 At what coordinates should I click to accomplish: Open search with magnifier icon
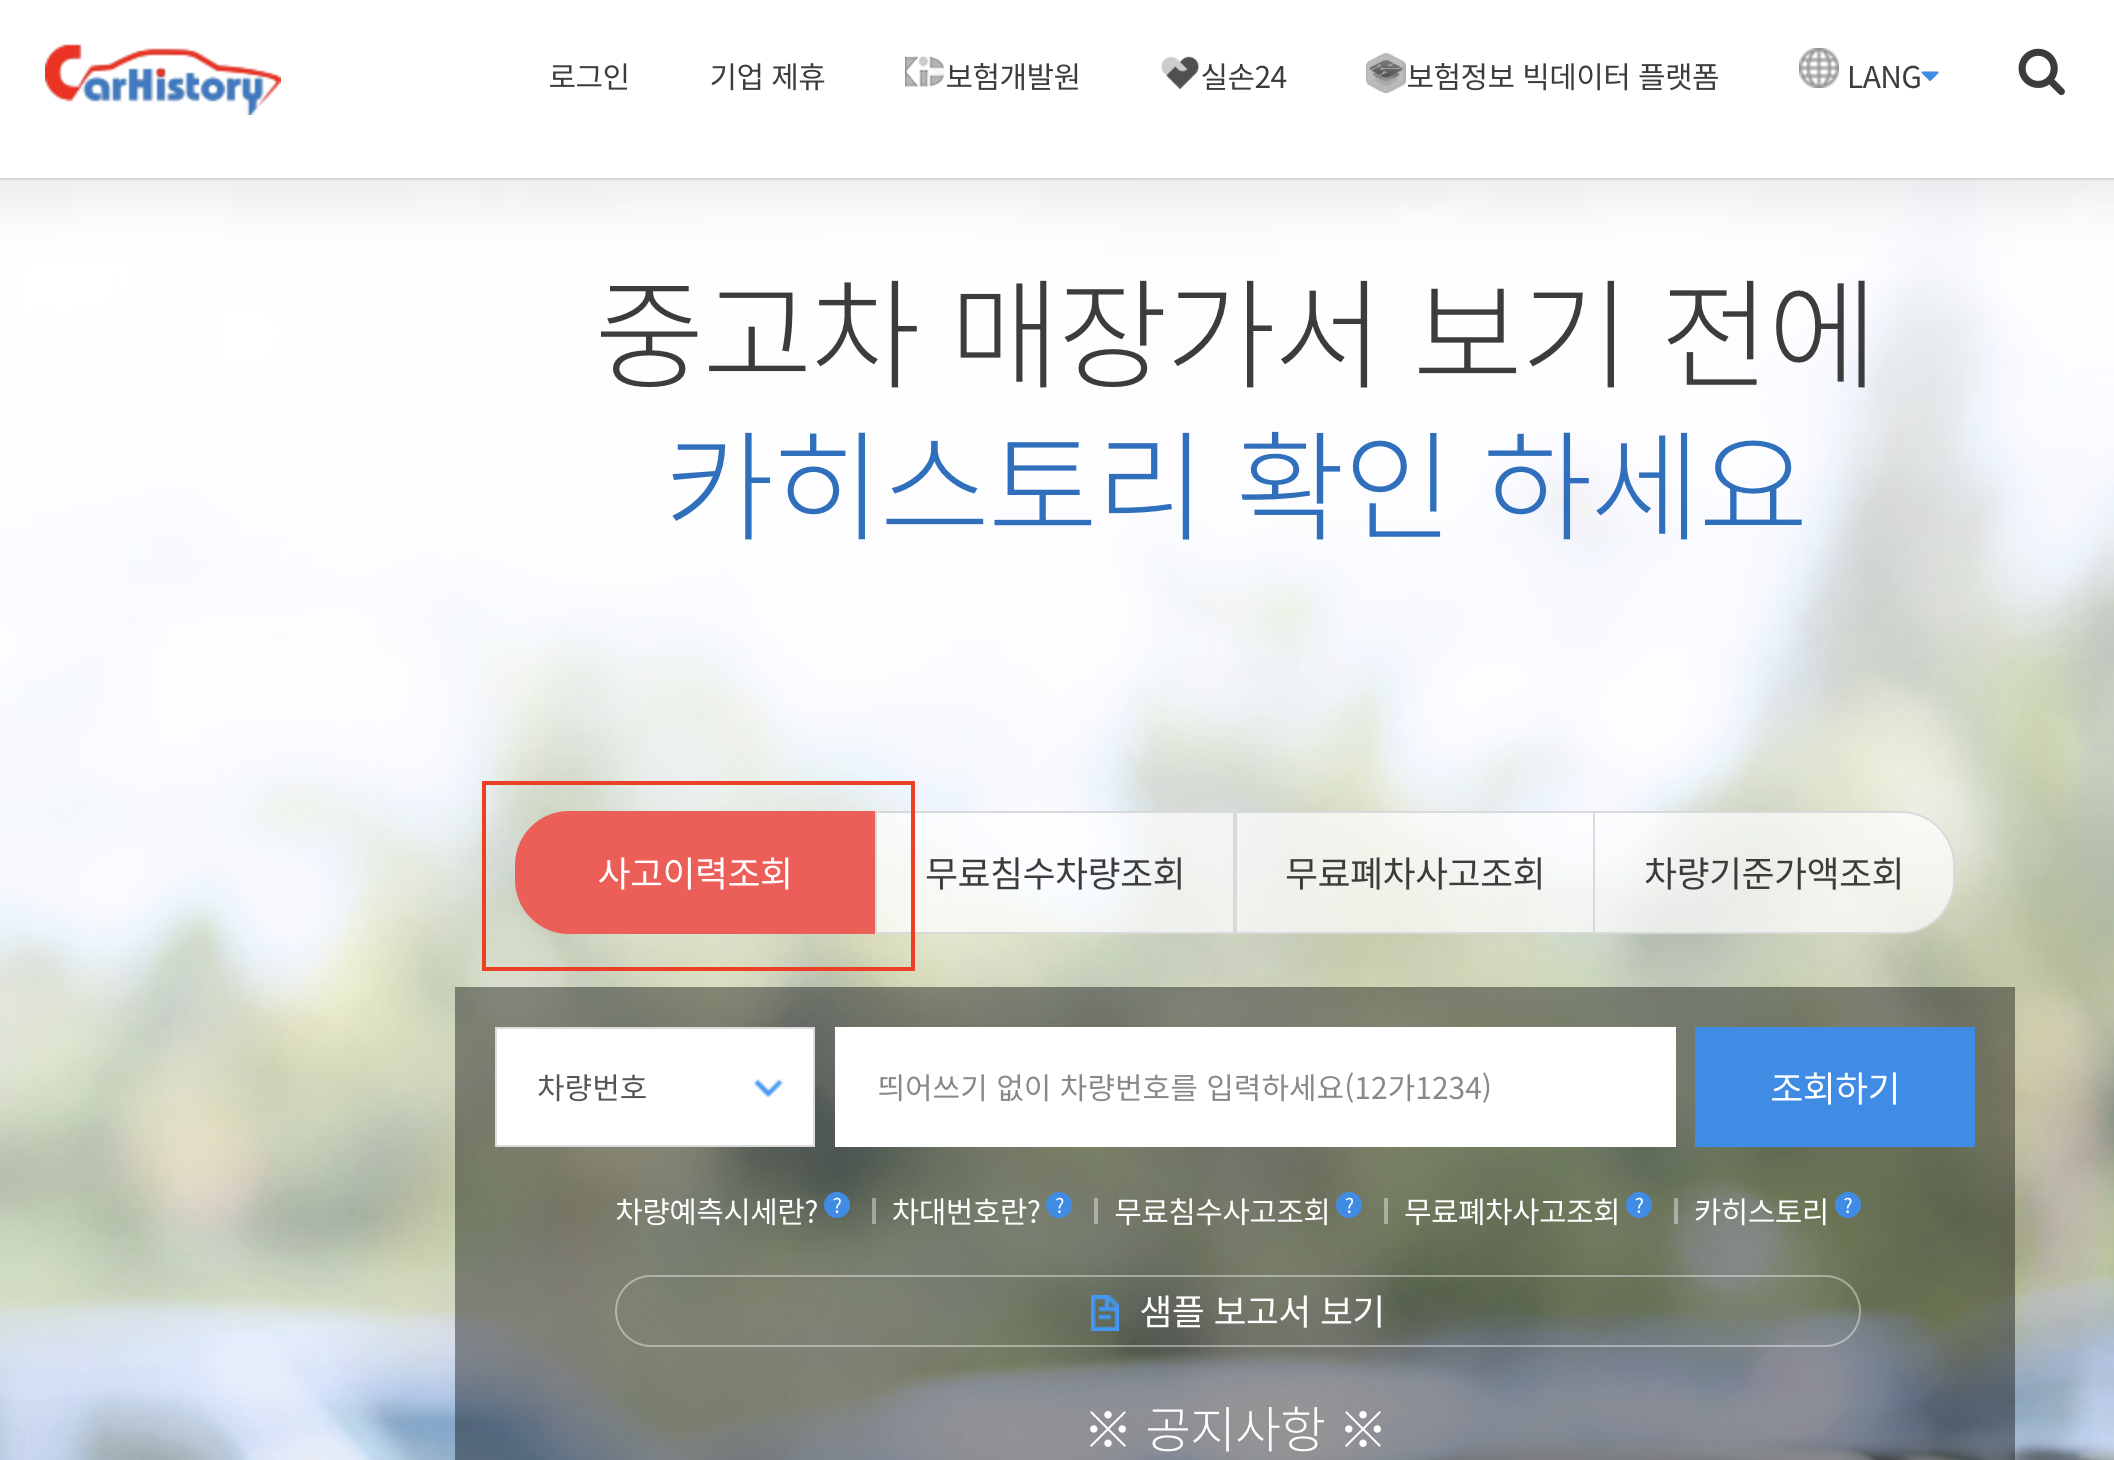(2040, 73)
